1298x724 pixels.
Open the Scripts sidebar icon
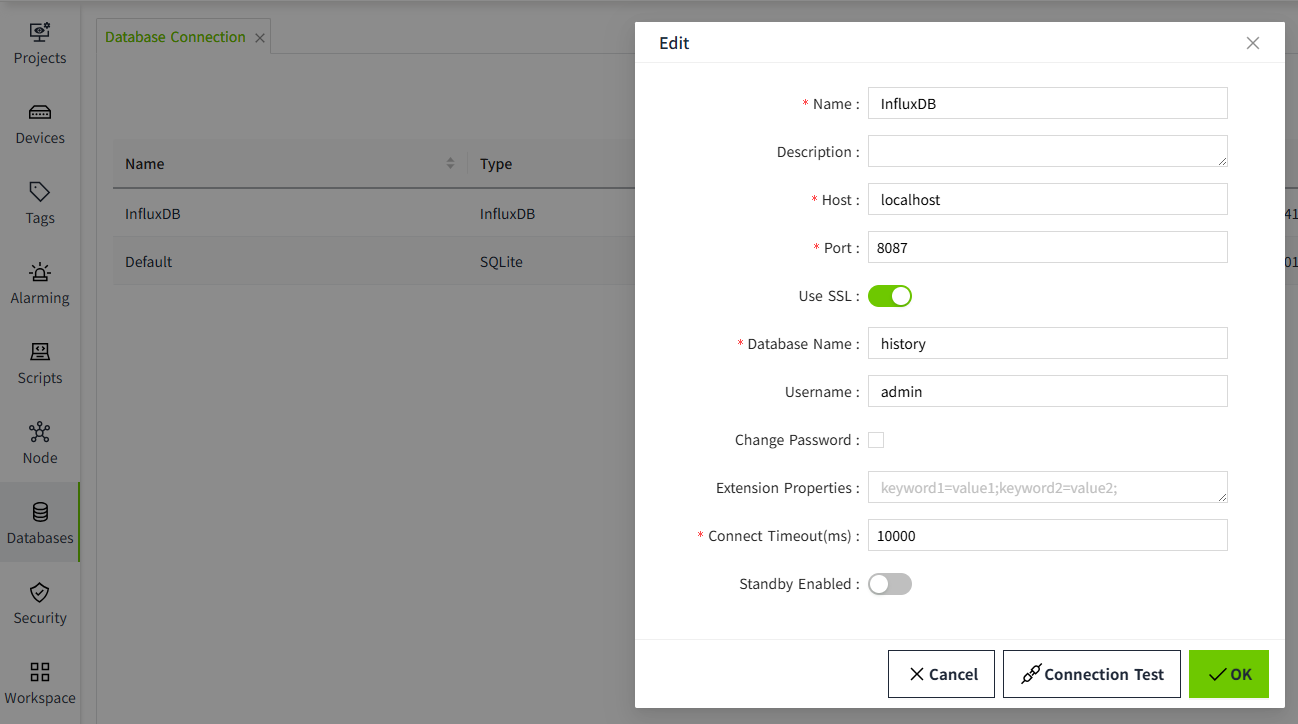[x=40, y=352]
